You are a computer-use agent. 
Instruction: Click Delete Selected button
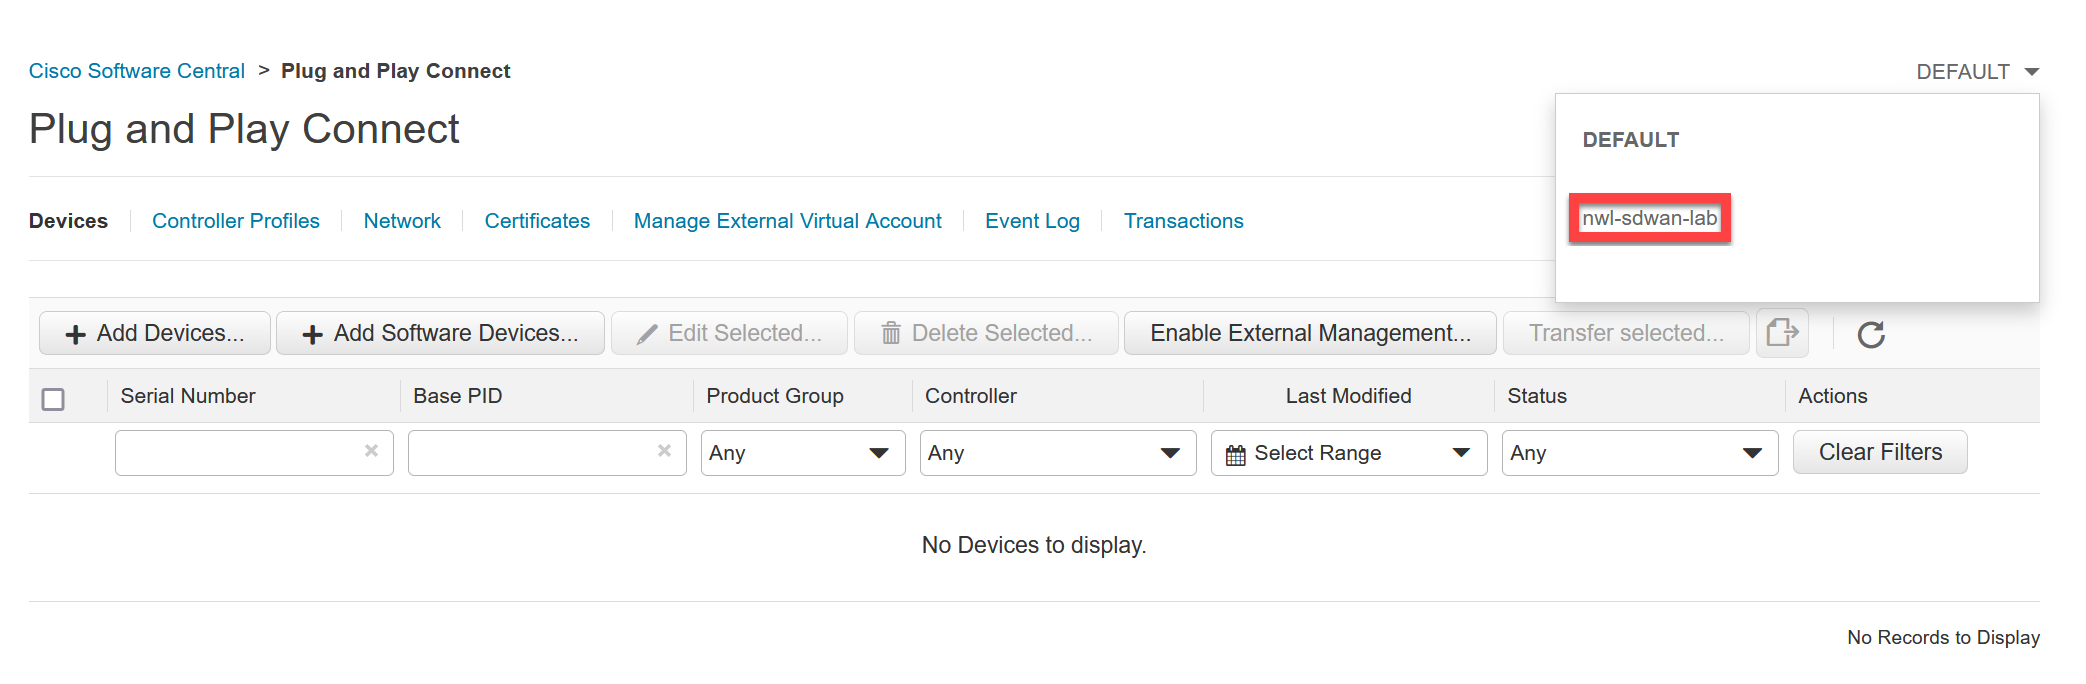tap(986, 333)
